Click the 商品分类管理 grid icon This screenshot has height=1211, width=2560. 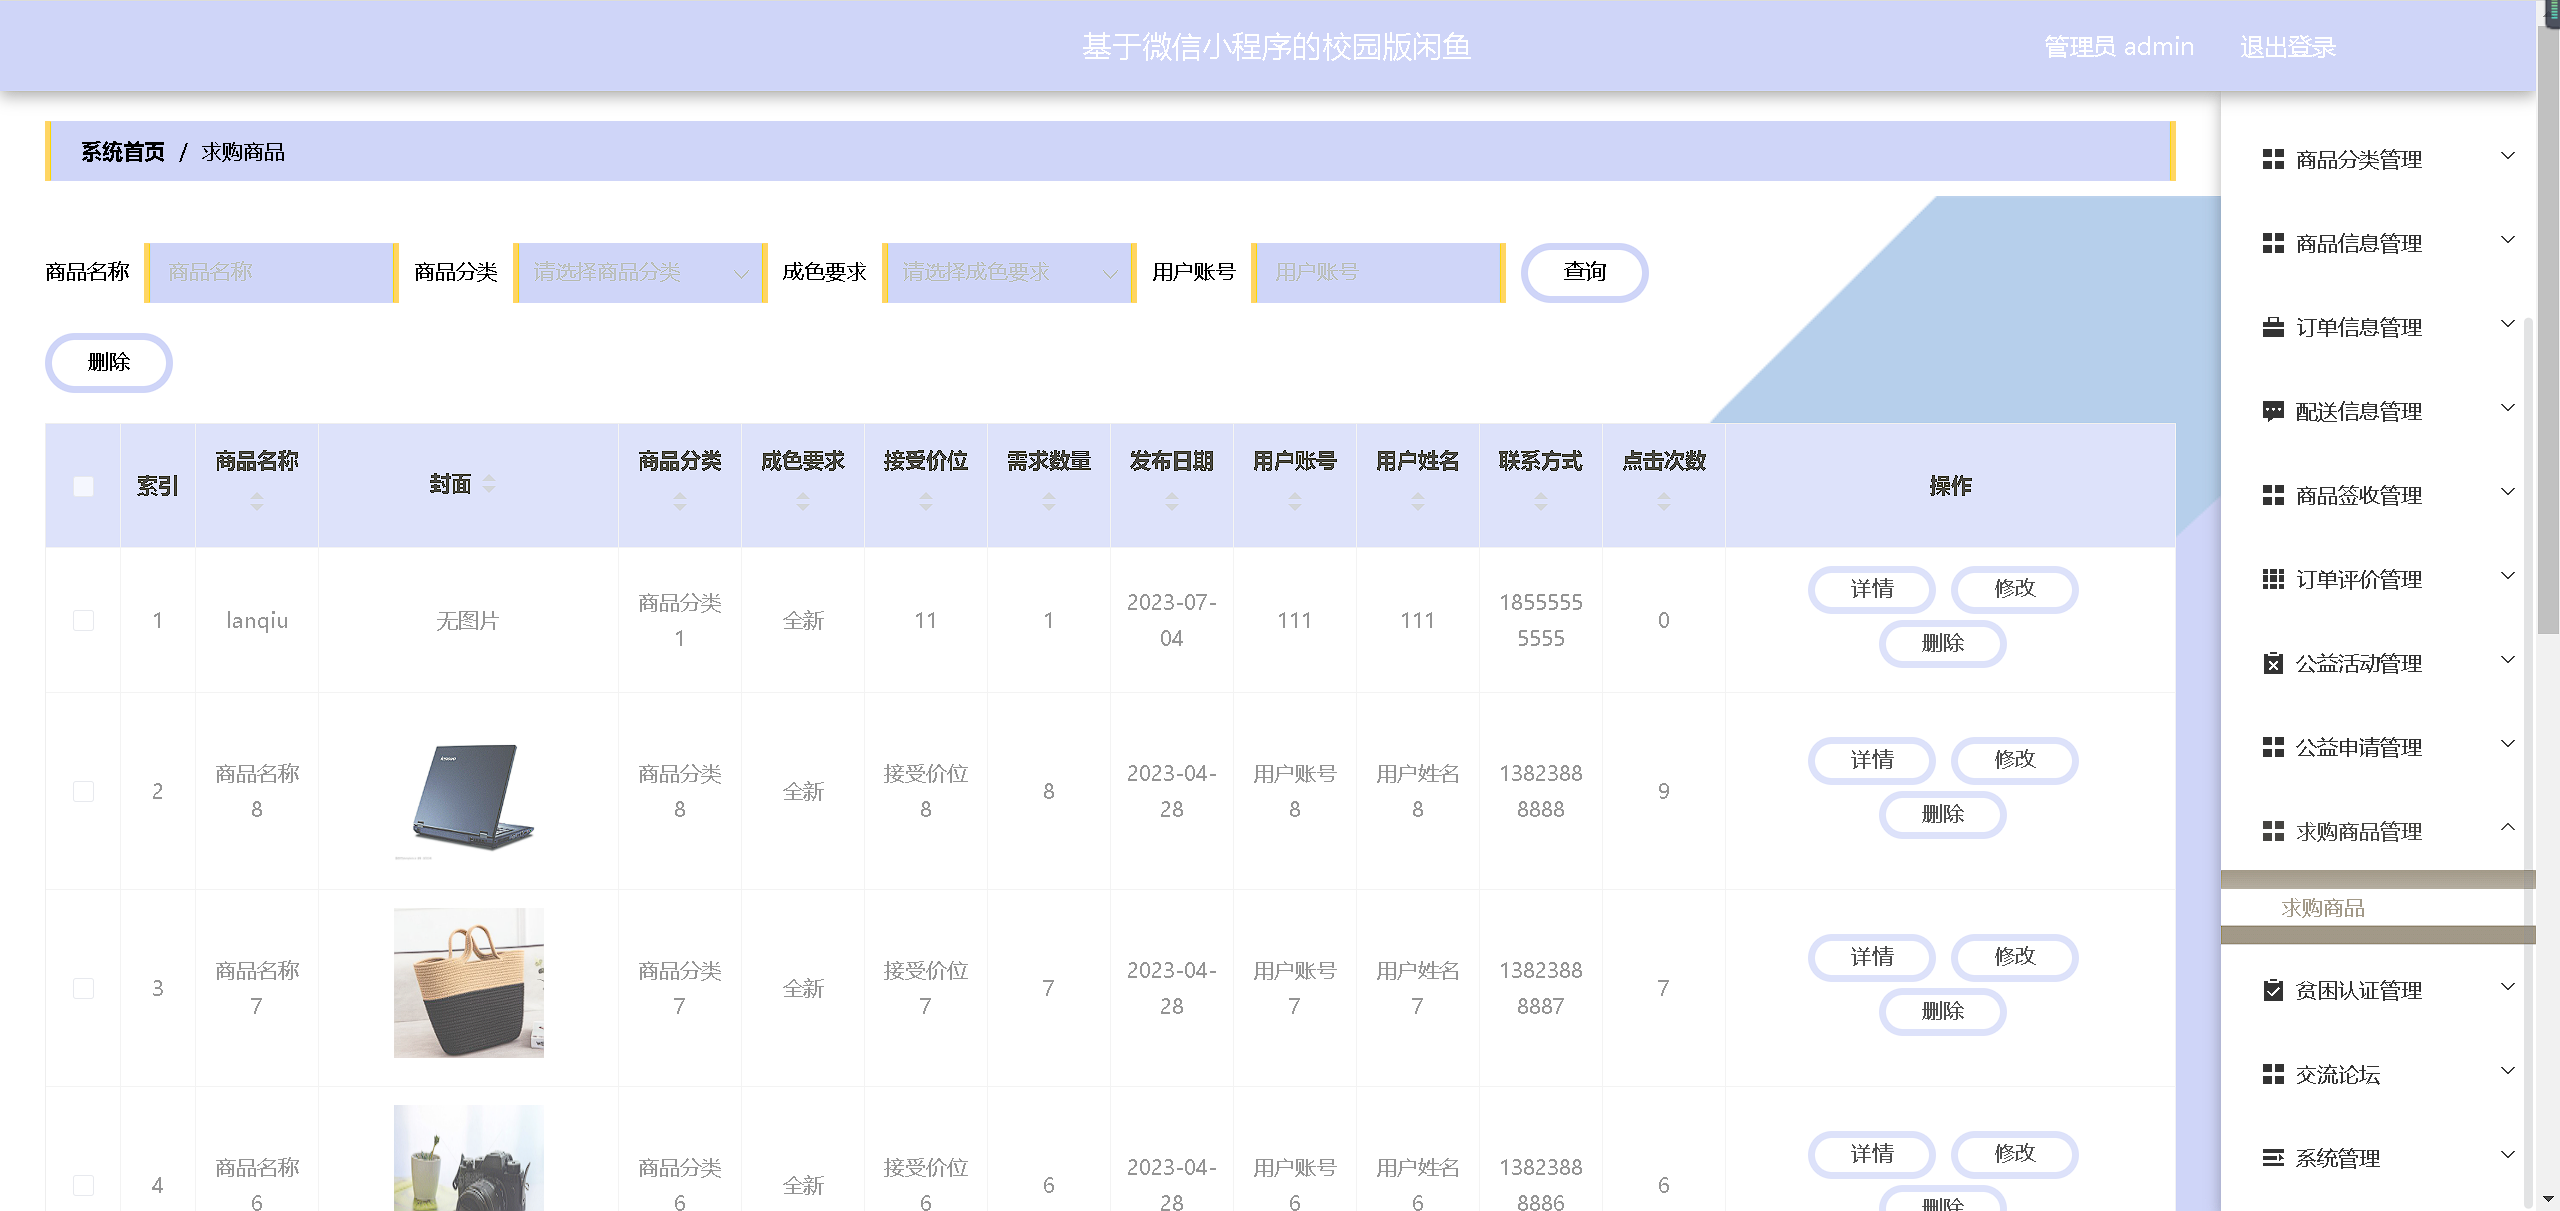pyautogui.click(x=2273, y=159)
